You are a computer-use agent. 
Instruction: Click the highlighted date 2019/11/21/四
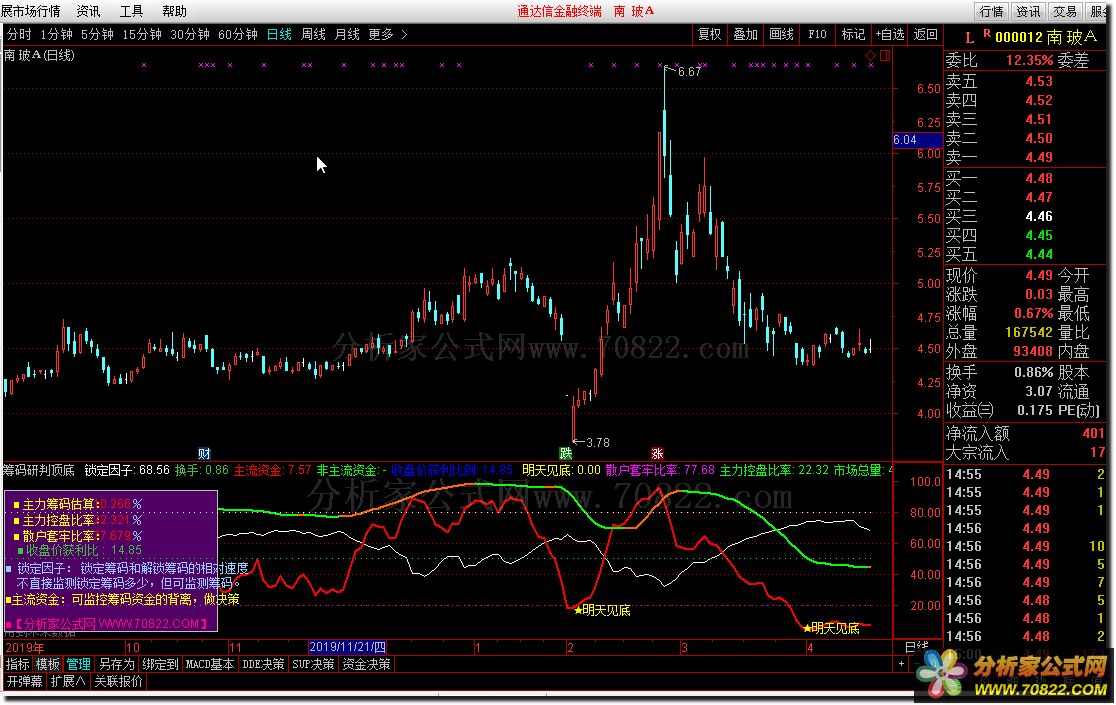[x=348, y=647]
